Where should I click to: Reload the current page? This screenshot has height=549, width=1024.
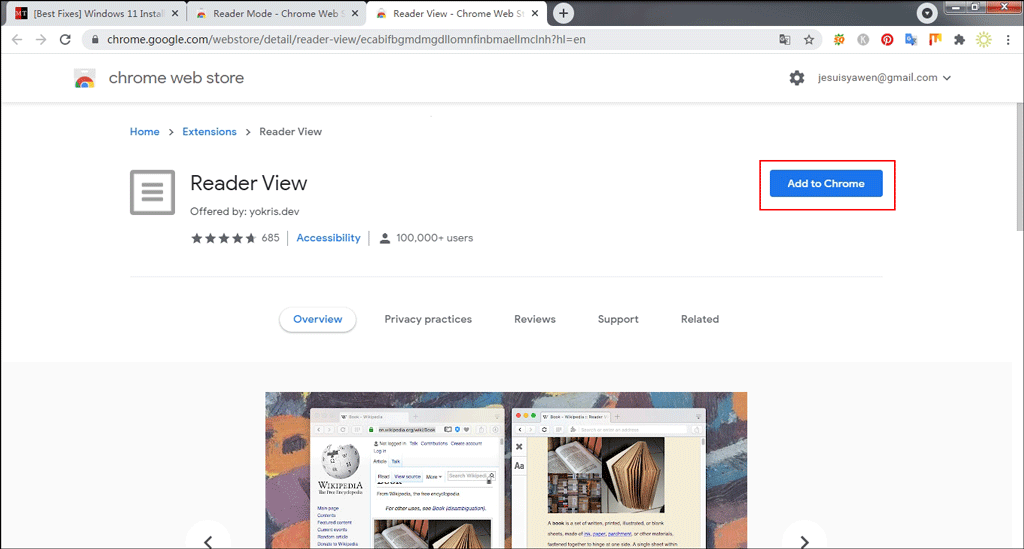[x=65, y=40]
